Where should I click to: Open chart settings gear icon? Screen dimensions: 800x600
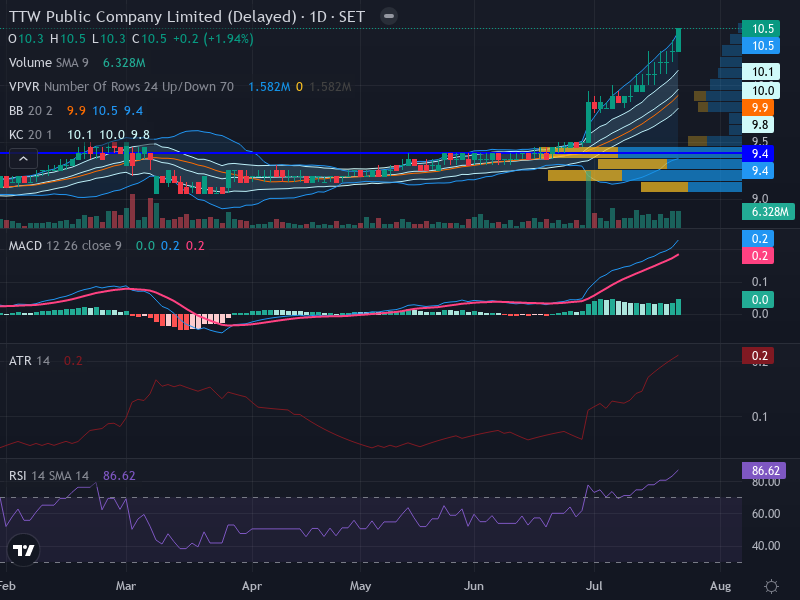pyautogui.click(x=771, y=586)
